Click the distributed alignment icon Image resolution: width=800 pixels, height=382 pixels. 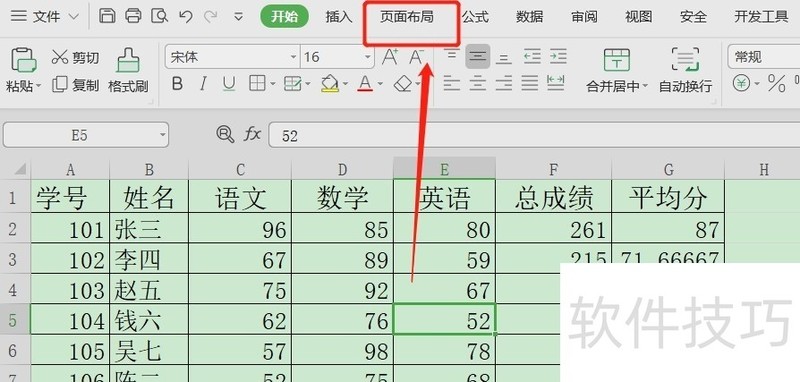(556, 83)
